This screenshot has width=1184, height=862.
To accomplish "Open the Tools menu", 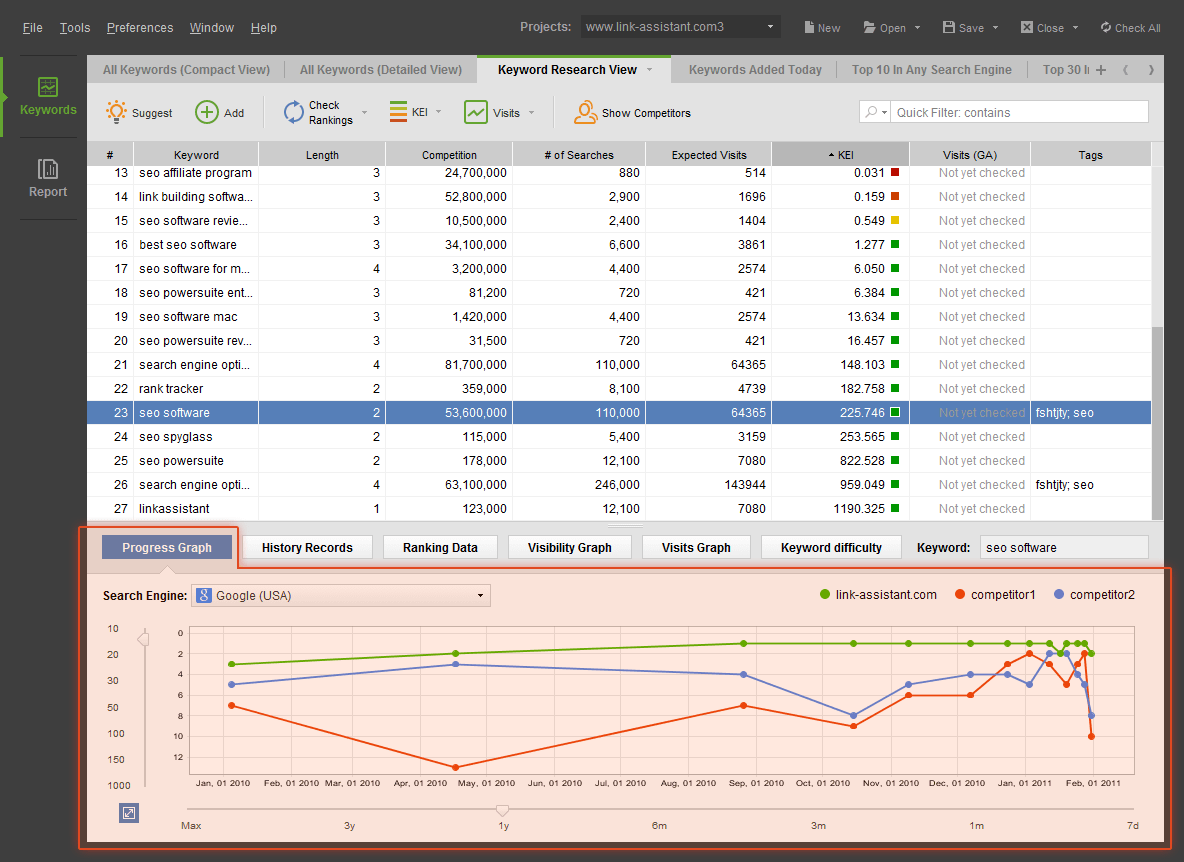I will [75, 28].
